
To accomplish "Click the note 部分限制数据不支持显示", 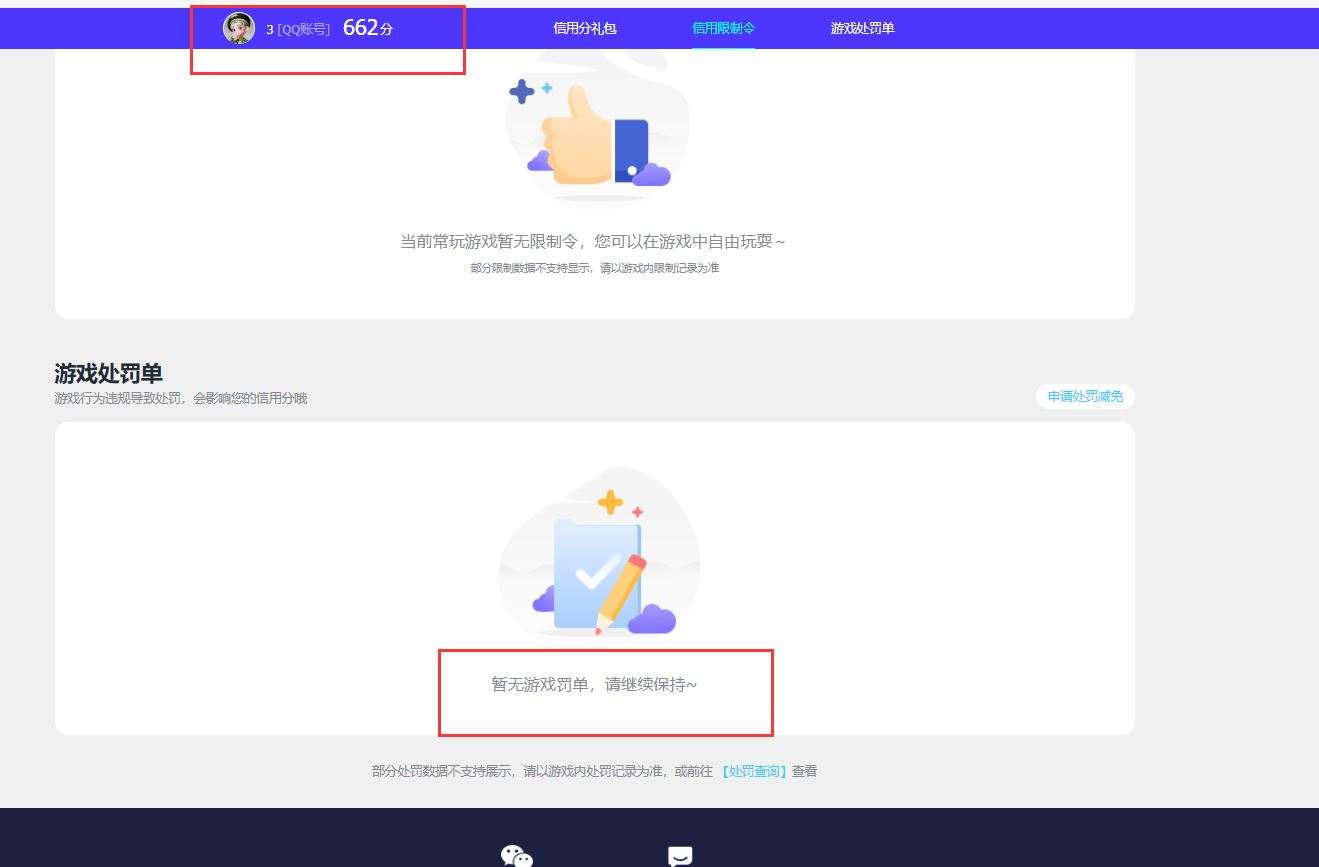I will pyautogui.click(x=532, y=269).
